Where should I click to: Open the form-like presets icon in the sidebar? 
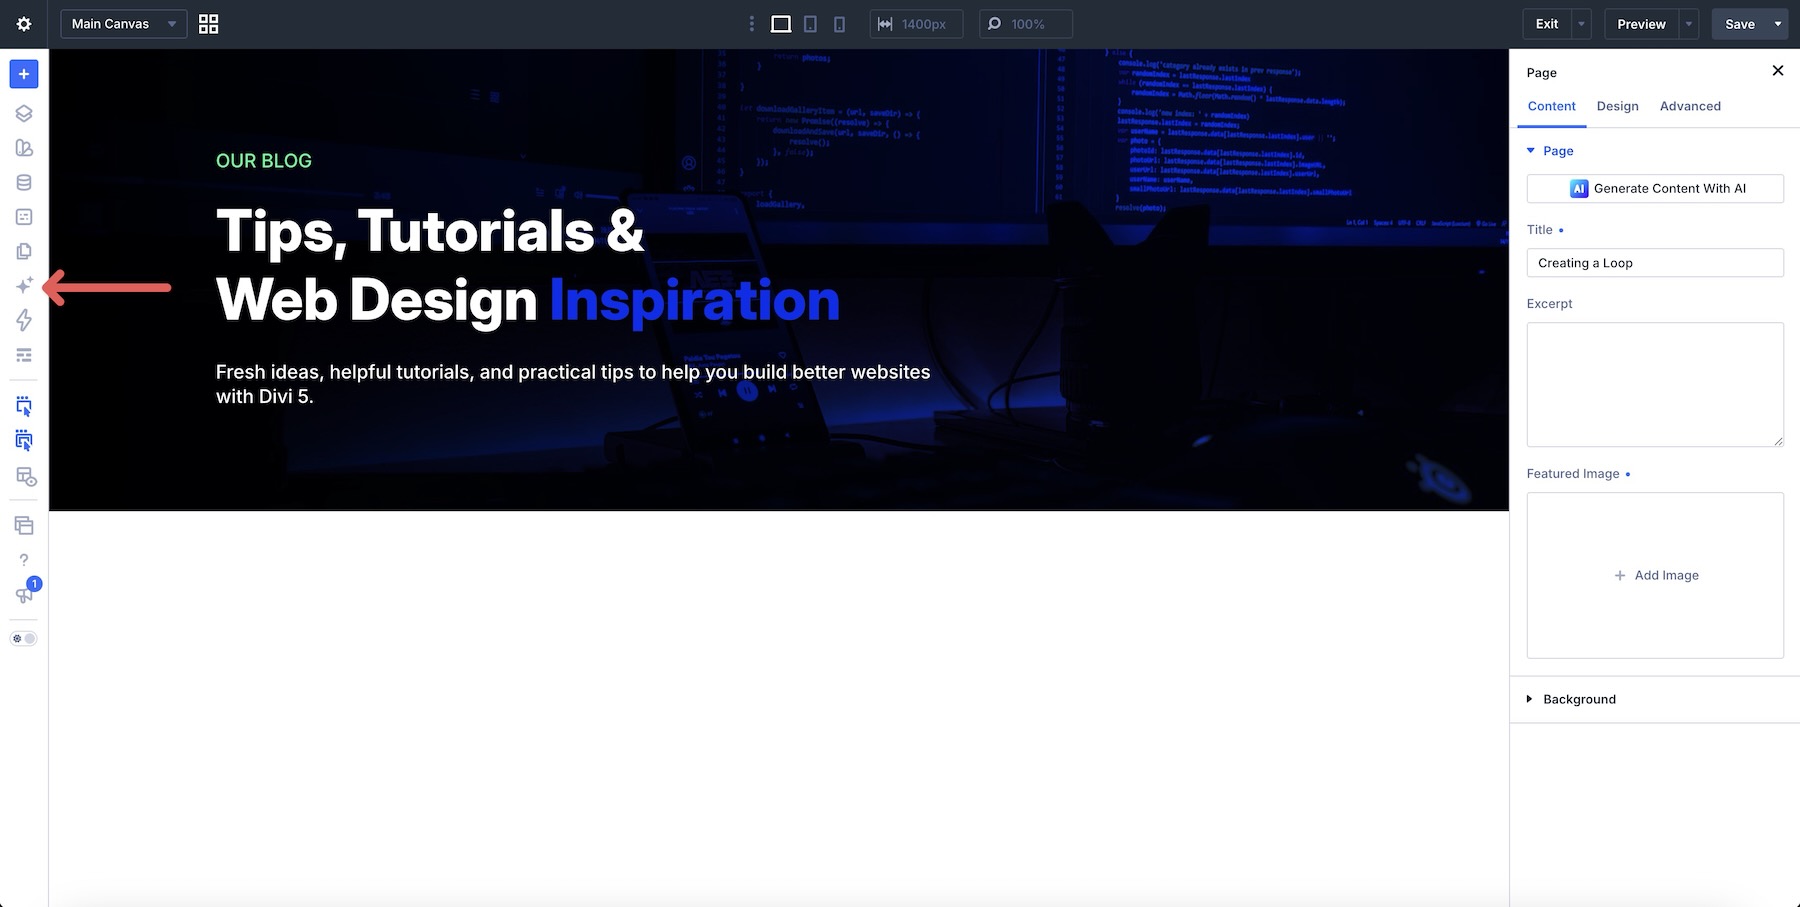click(x=24, y=217)
